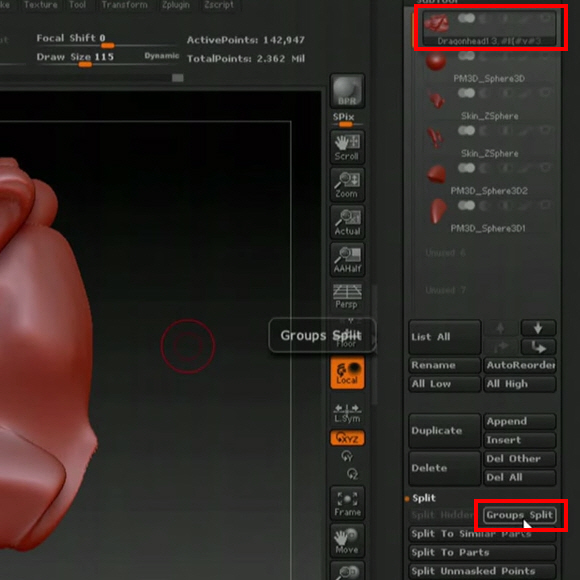Click Split Unmasked Points button
Viewport: 580px width, 580px height.
pyautogui.click(x=482, y=571)
